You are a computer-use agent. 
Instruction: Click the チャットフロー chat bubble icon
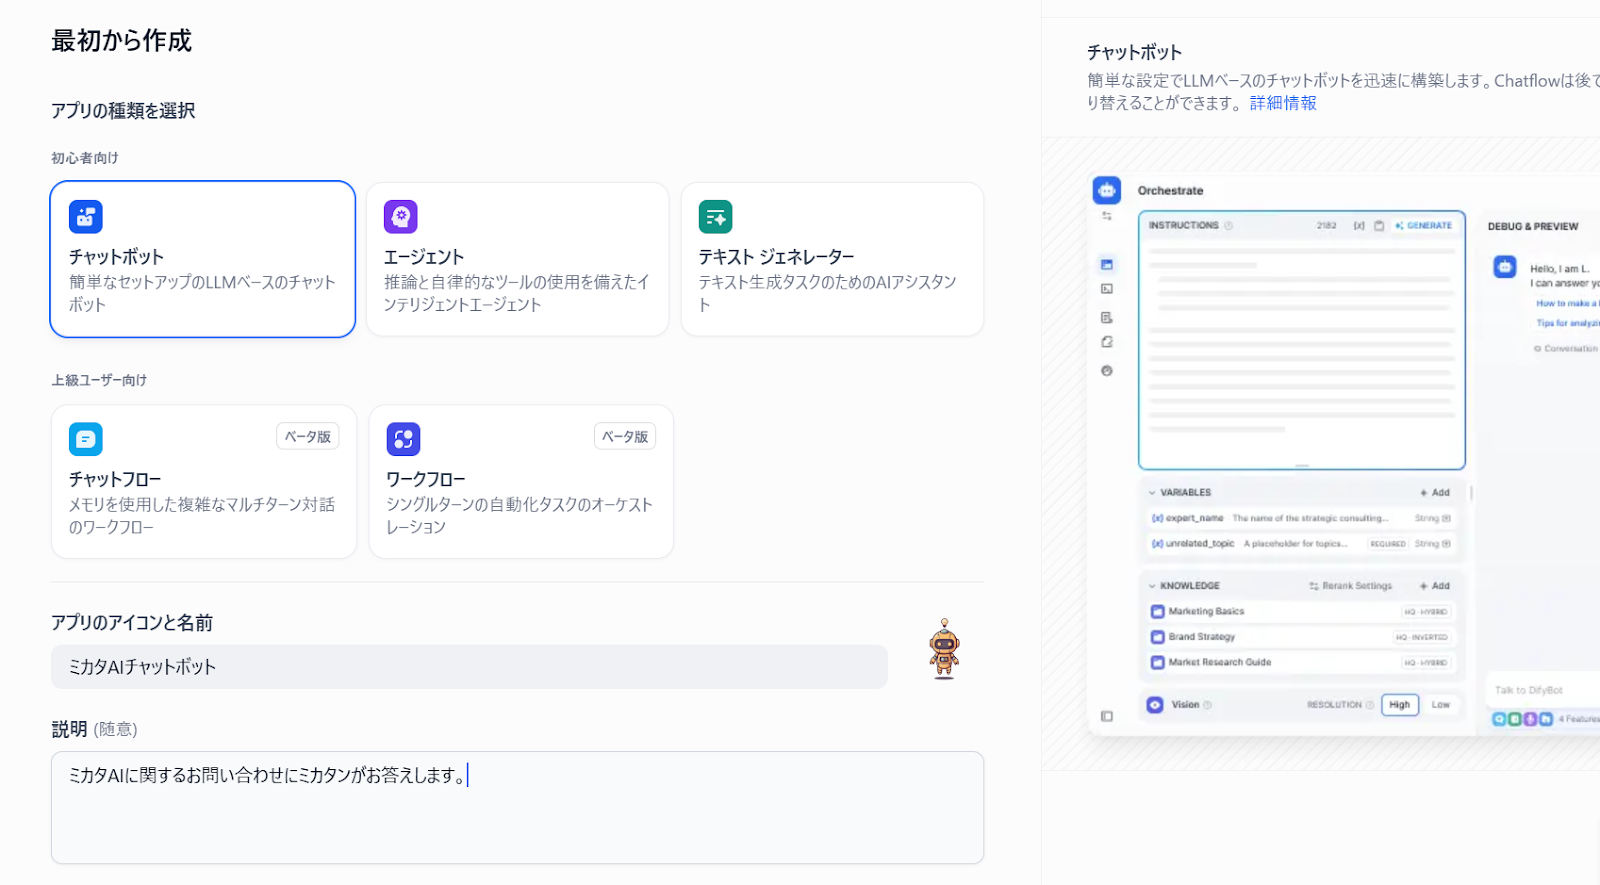coord(86,439)
